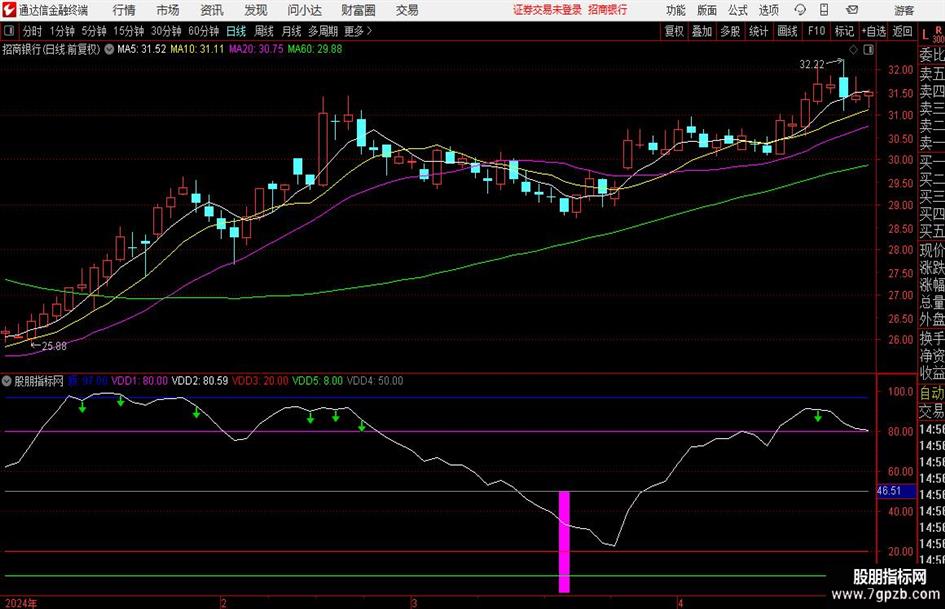
Task: Switch to 分时 period
Action: coord(32,31)
